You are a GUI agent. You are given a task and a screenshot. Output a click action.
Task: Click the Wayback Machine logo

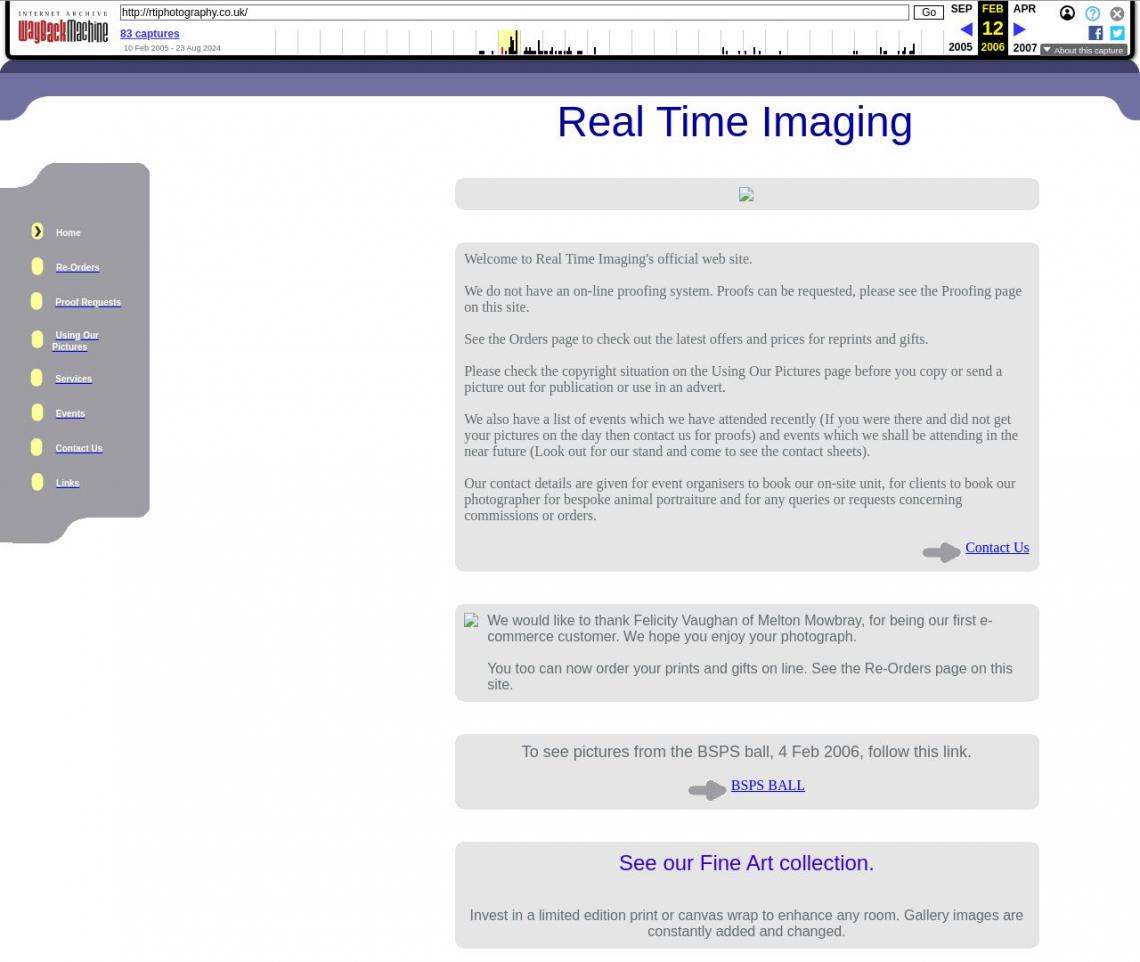63,28
